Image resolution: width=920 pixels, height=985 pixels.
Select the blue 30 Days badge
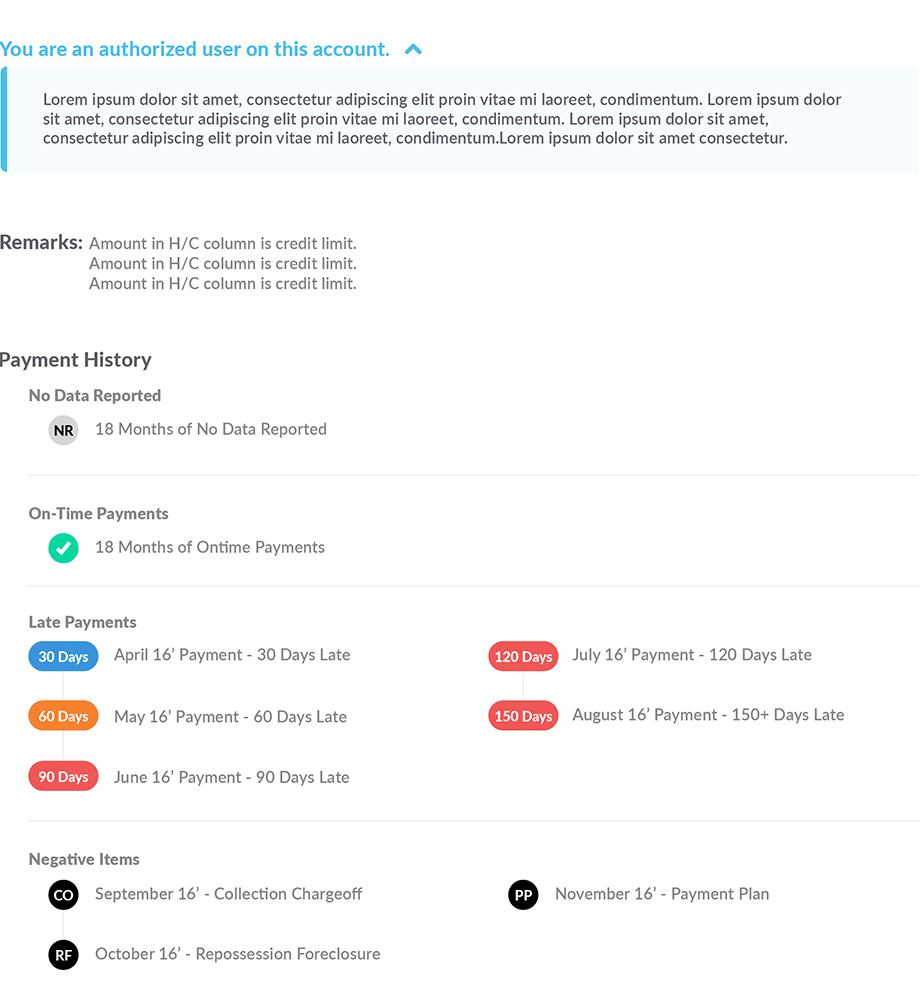(63, 657)
